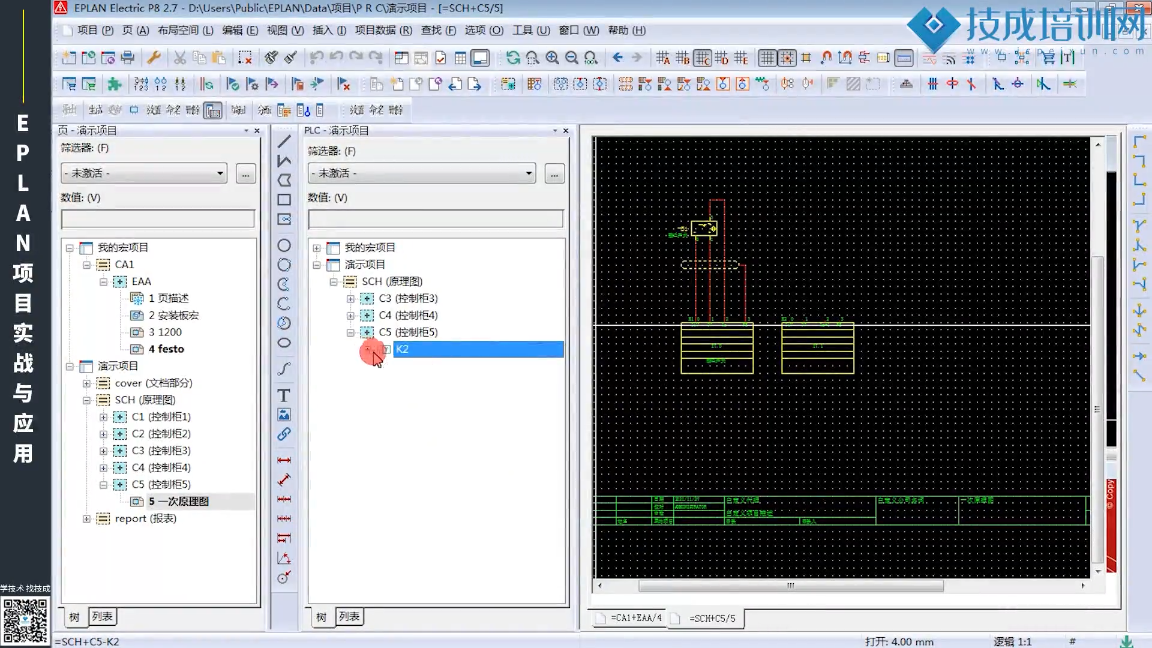Click the filter browse button in PLC navigator
1152x648 pixels.
[555, 174]
